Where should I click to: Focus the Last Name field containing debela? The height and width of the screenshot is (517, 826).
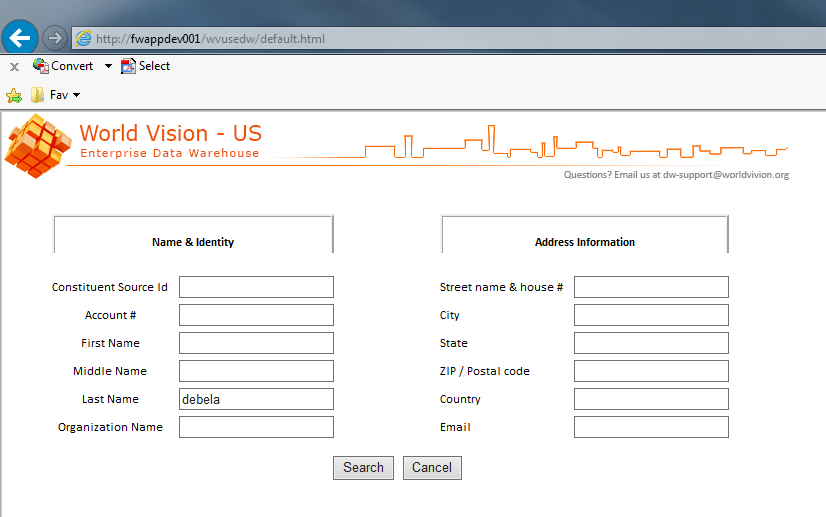(x=256, y=399)
